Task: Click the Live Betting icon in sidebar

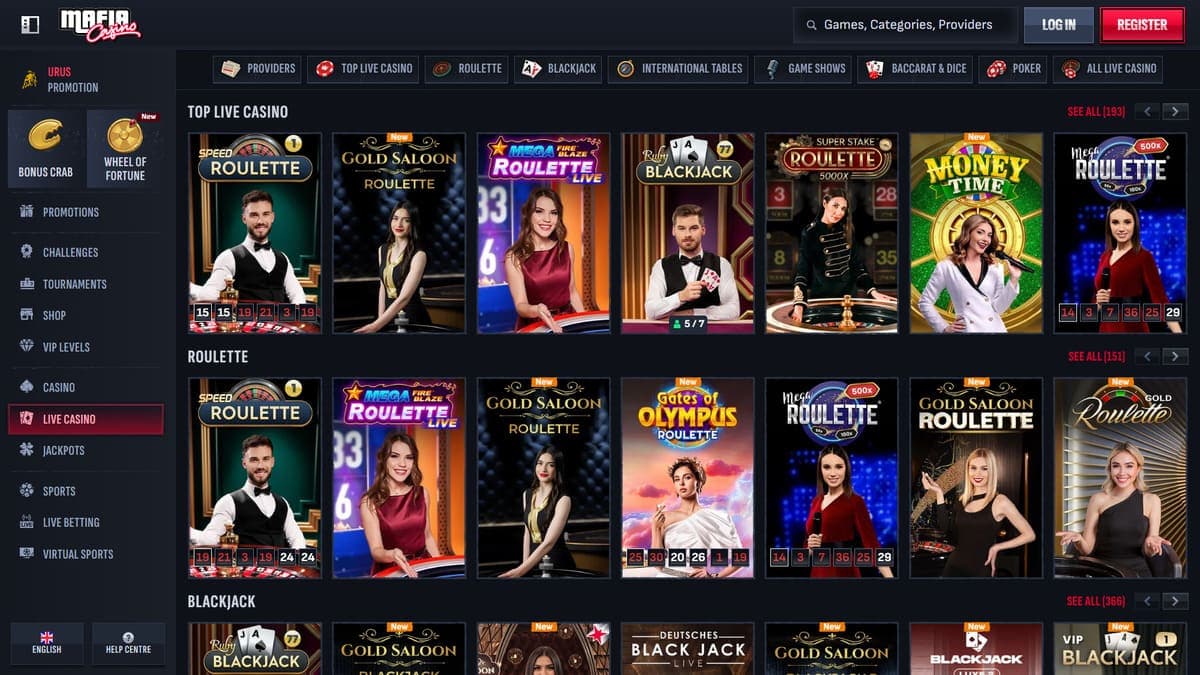Action: point(27,522)
